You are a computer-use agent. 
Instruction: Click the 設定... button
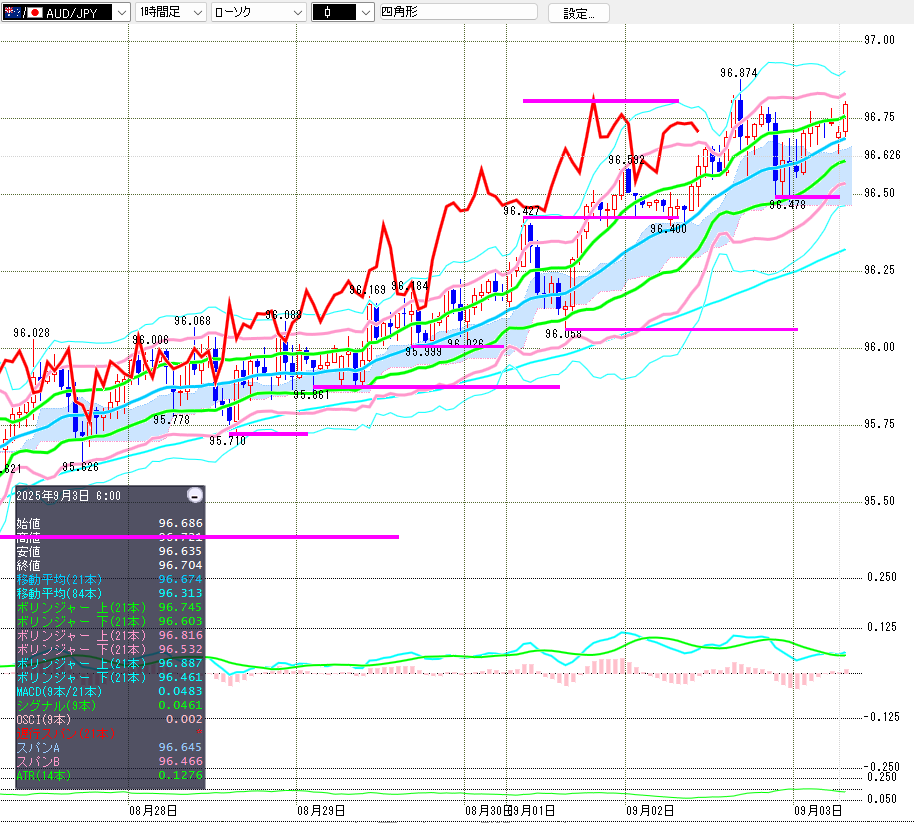pyautogui.click(x=579, y=13)
